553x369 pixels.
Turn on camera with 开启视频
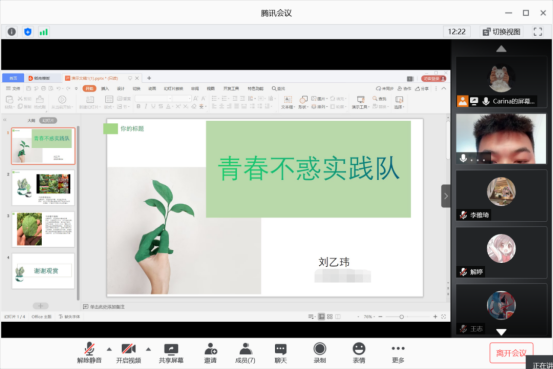point(129,353)
